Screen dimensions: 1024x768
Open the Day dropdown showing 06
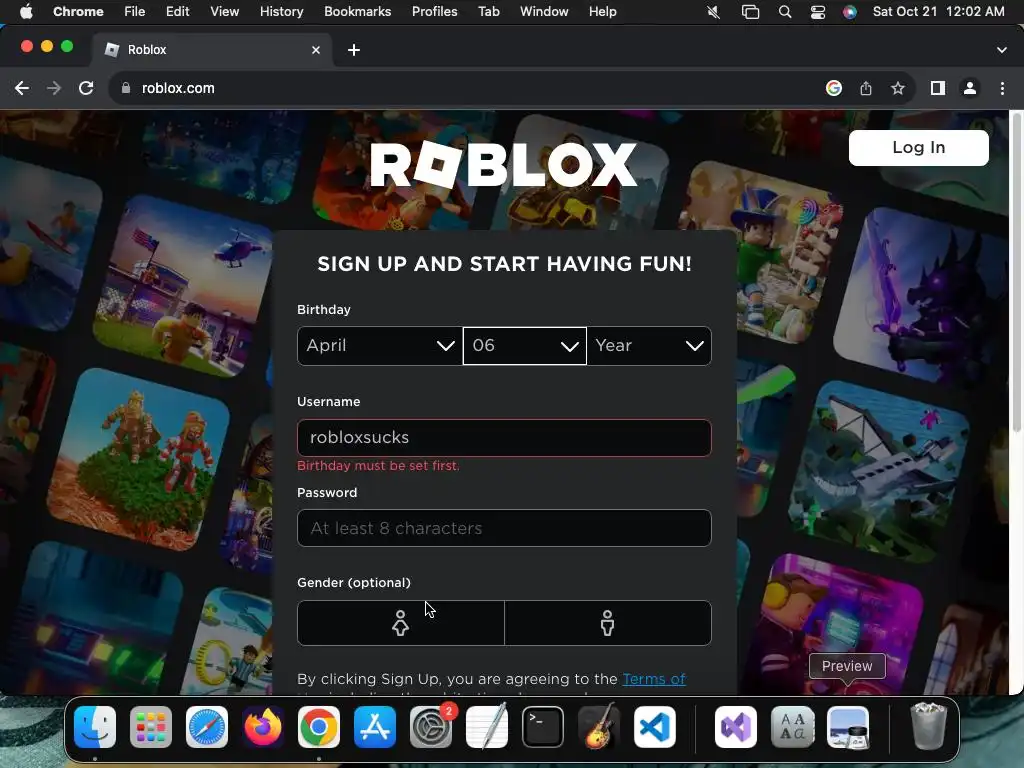(x=524, y=345)
